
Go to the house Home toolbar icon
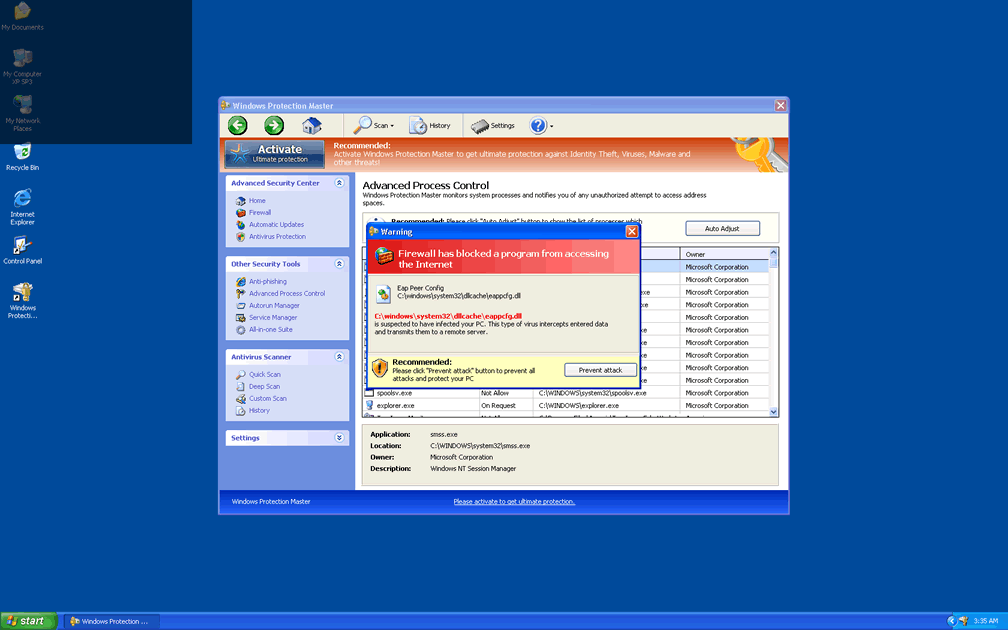click(x=312, y=125)
